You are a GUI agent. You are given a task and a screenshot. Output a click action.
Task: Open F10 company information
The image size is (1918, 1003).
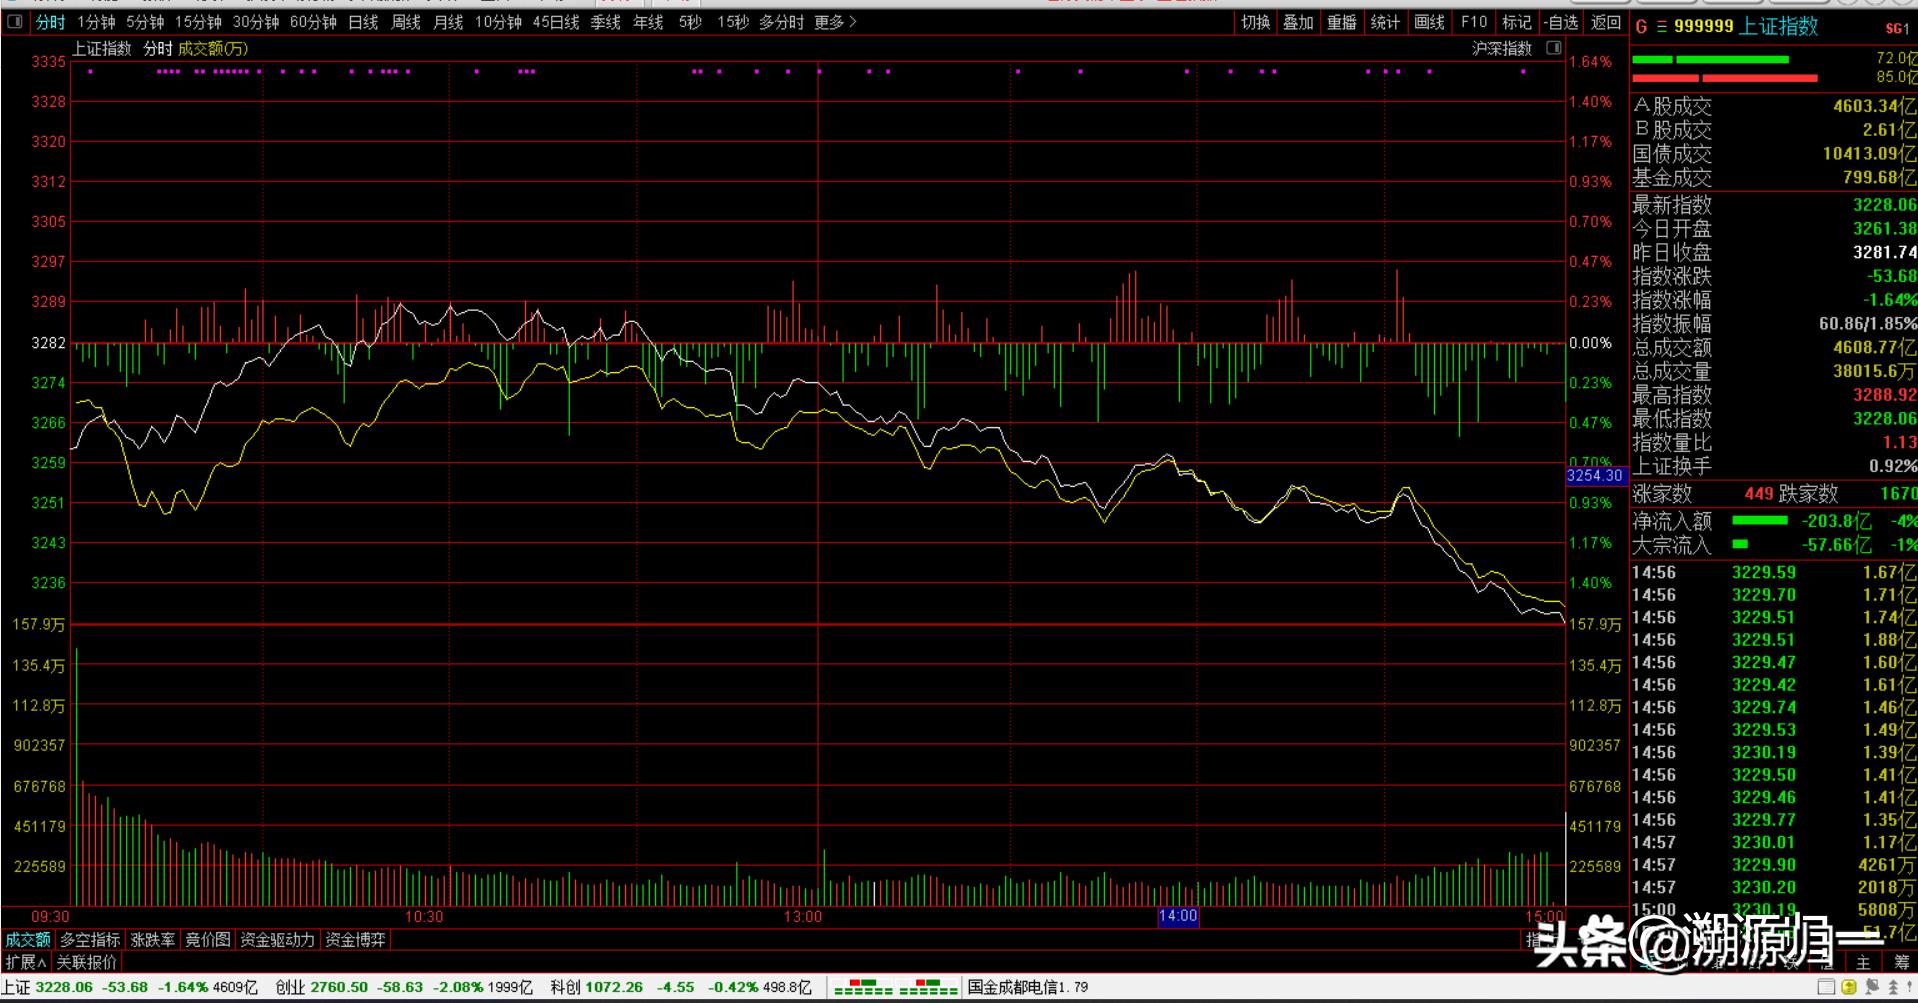1473,22
